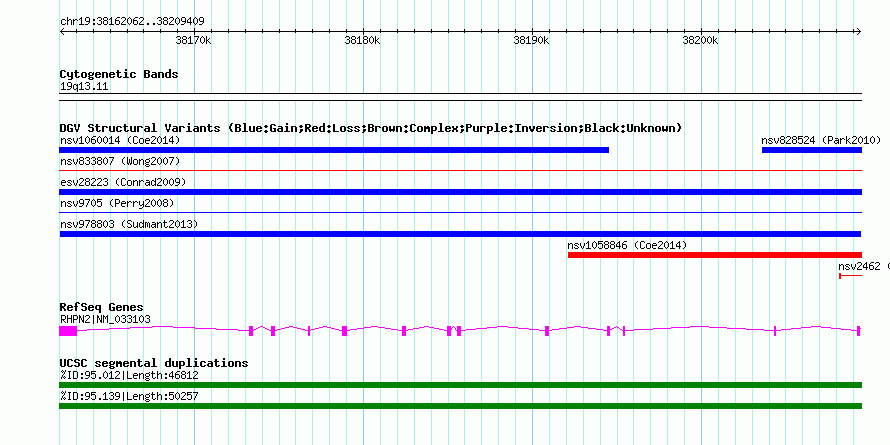Click the nsv978803 (Sudmant2013) variant label
Viewport: 890px width, 445px height.
tap(129, 225)
